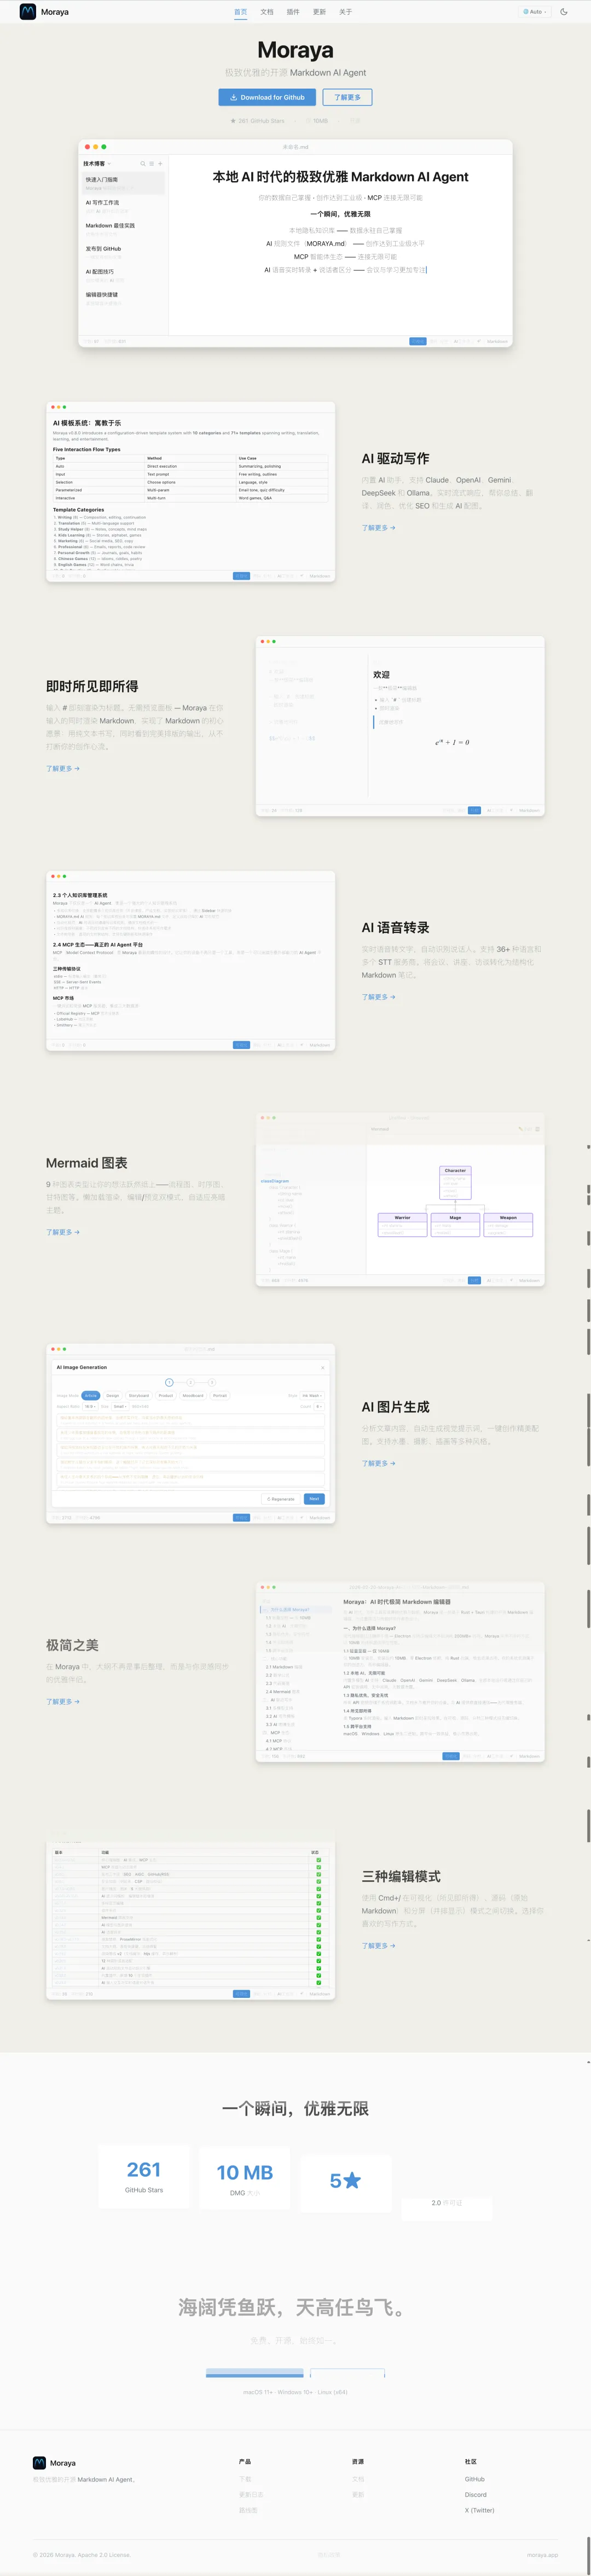This screenshot has height=2576, width=591.
Task: Click the Next button in image dialog
Action: point(314,1498)
